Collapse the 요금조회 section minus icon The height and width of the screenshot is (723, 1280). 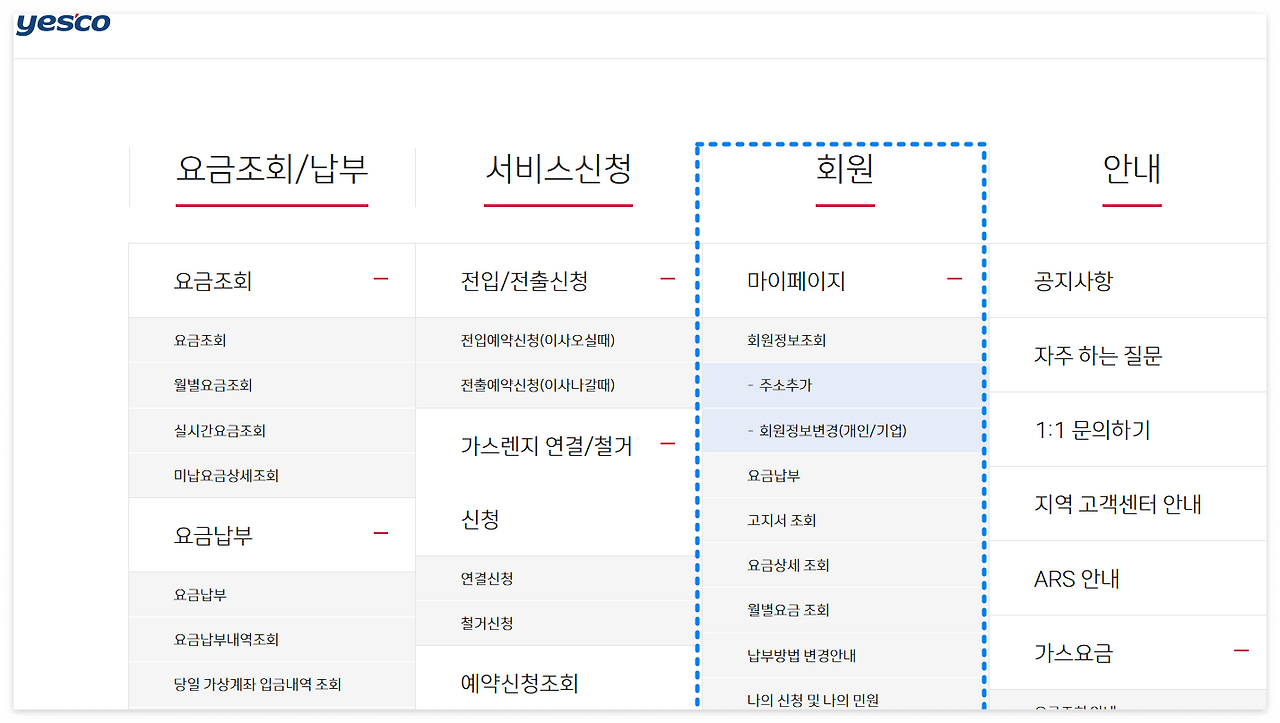[380, 279]
